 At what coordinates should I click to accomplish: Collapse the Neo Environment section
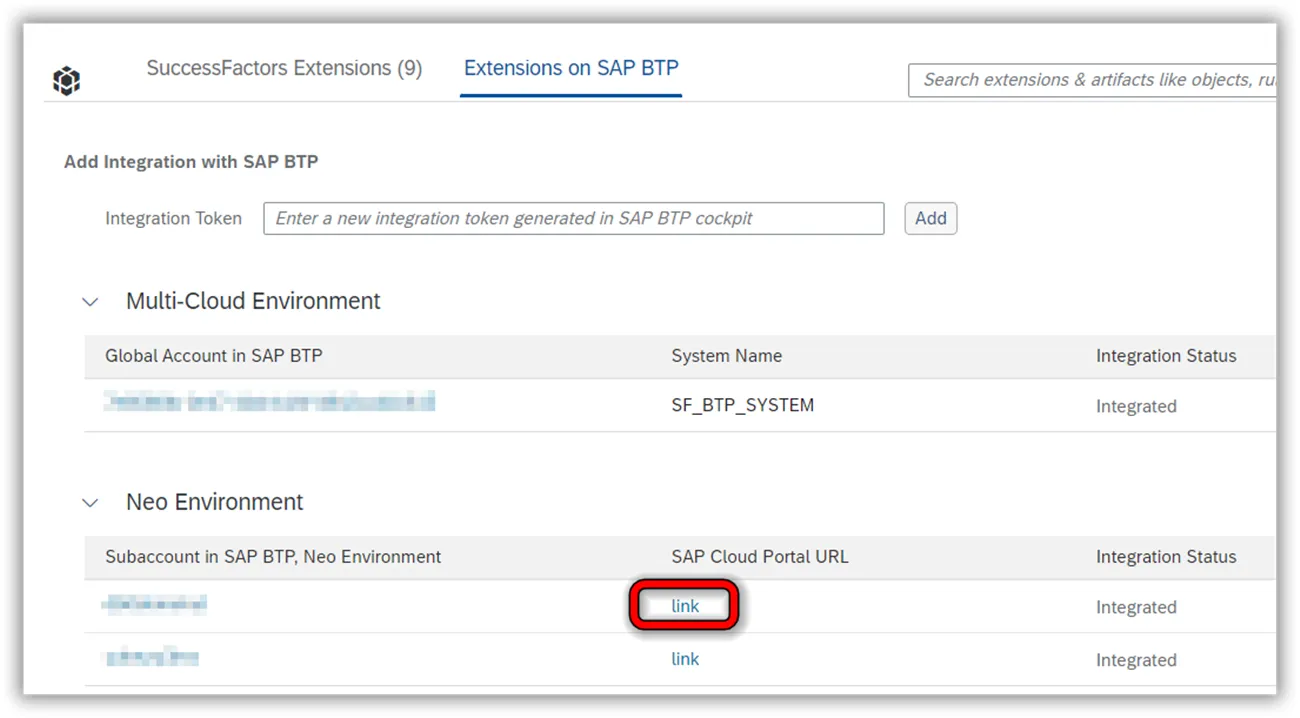(91, 503)
